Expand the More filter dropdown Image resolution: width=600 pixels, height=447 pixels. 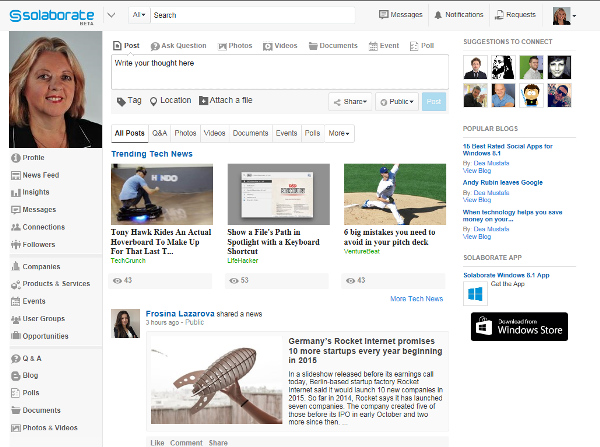coord(339,133)
